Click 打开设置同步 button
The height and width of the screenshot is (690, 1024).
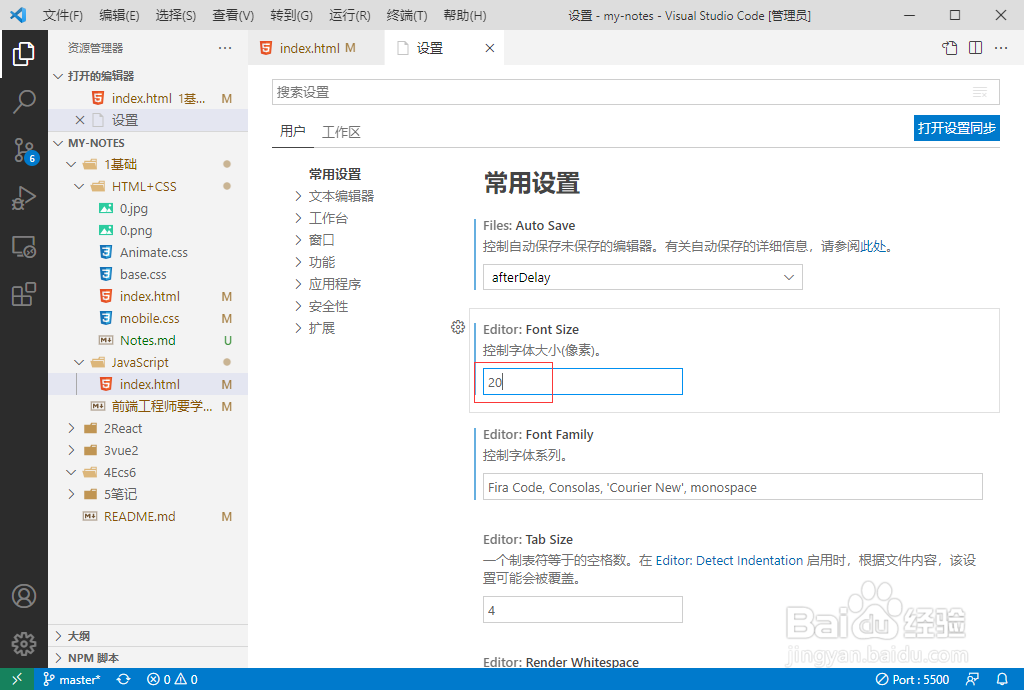point(957,128)
